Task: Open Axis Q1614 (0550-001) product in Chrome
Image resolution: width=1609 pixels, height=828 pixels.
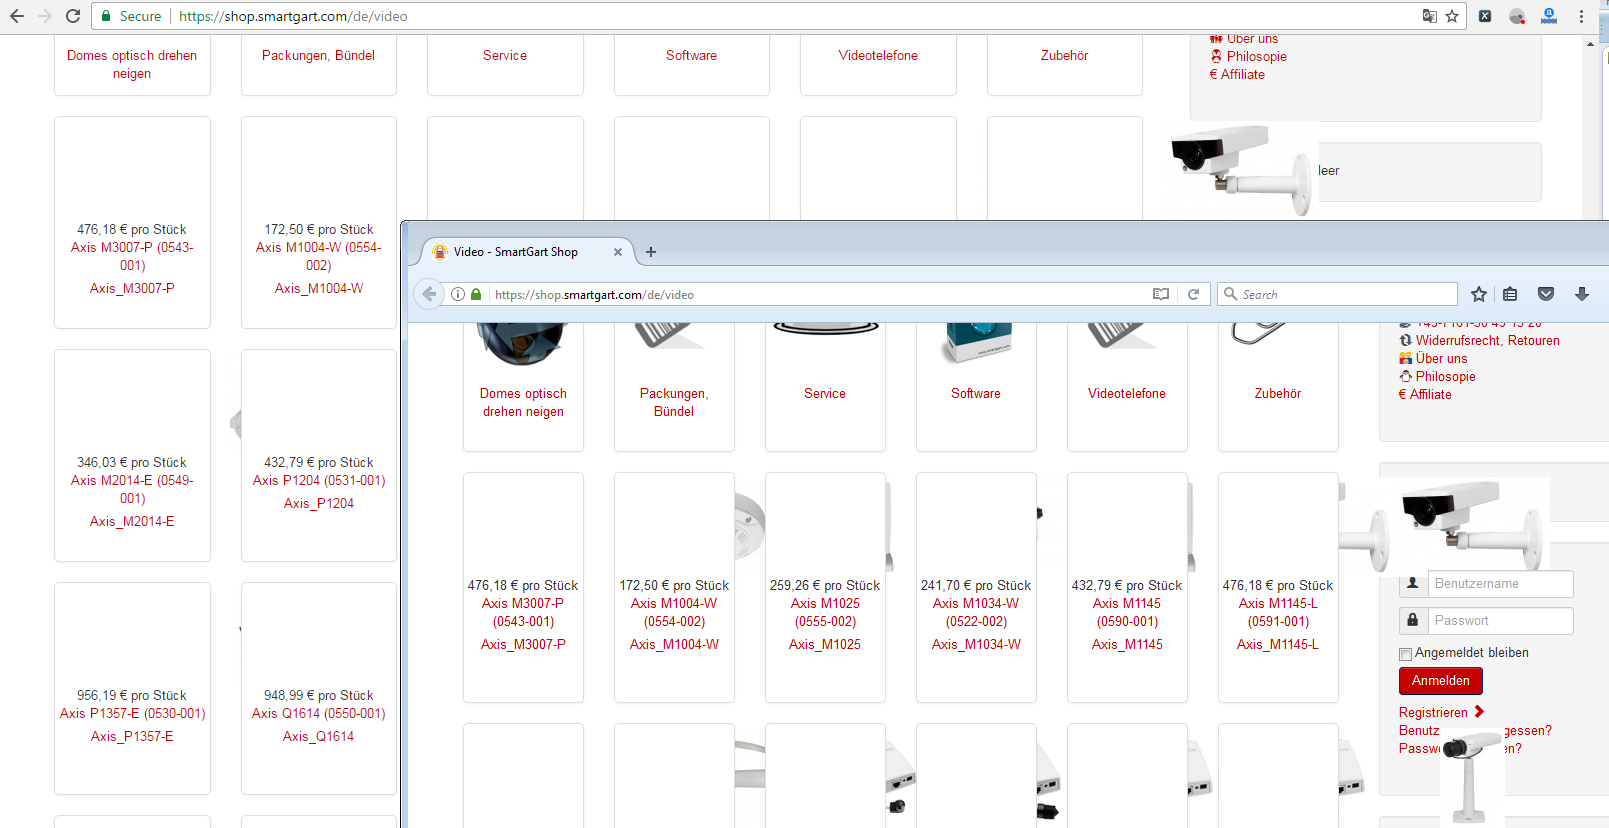Action: coord(318,714)
